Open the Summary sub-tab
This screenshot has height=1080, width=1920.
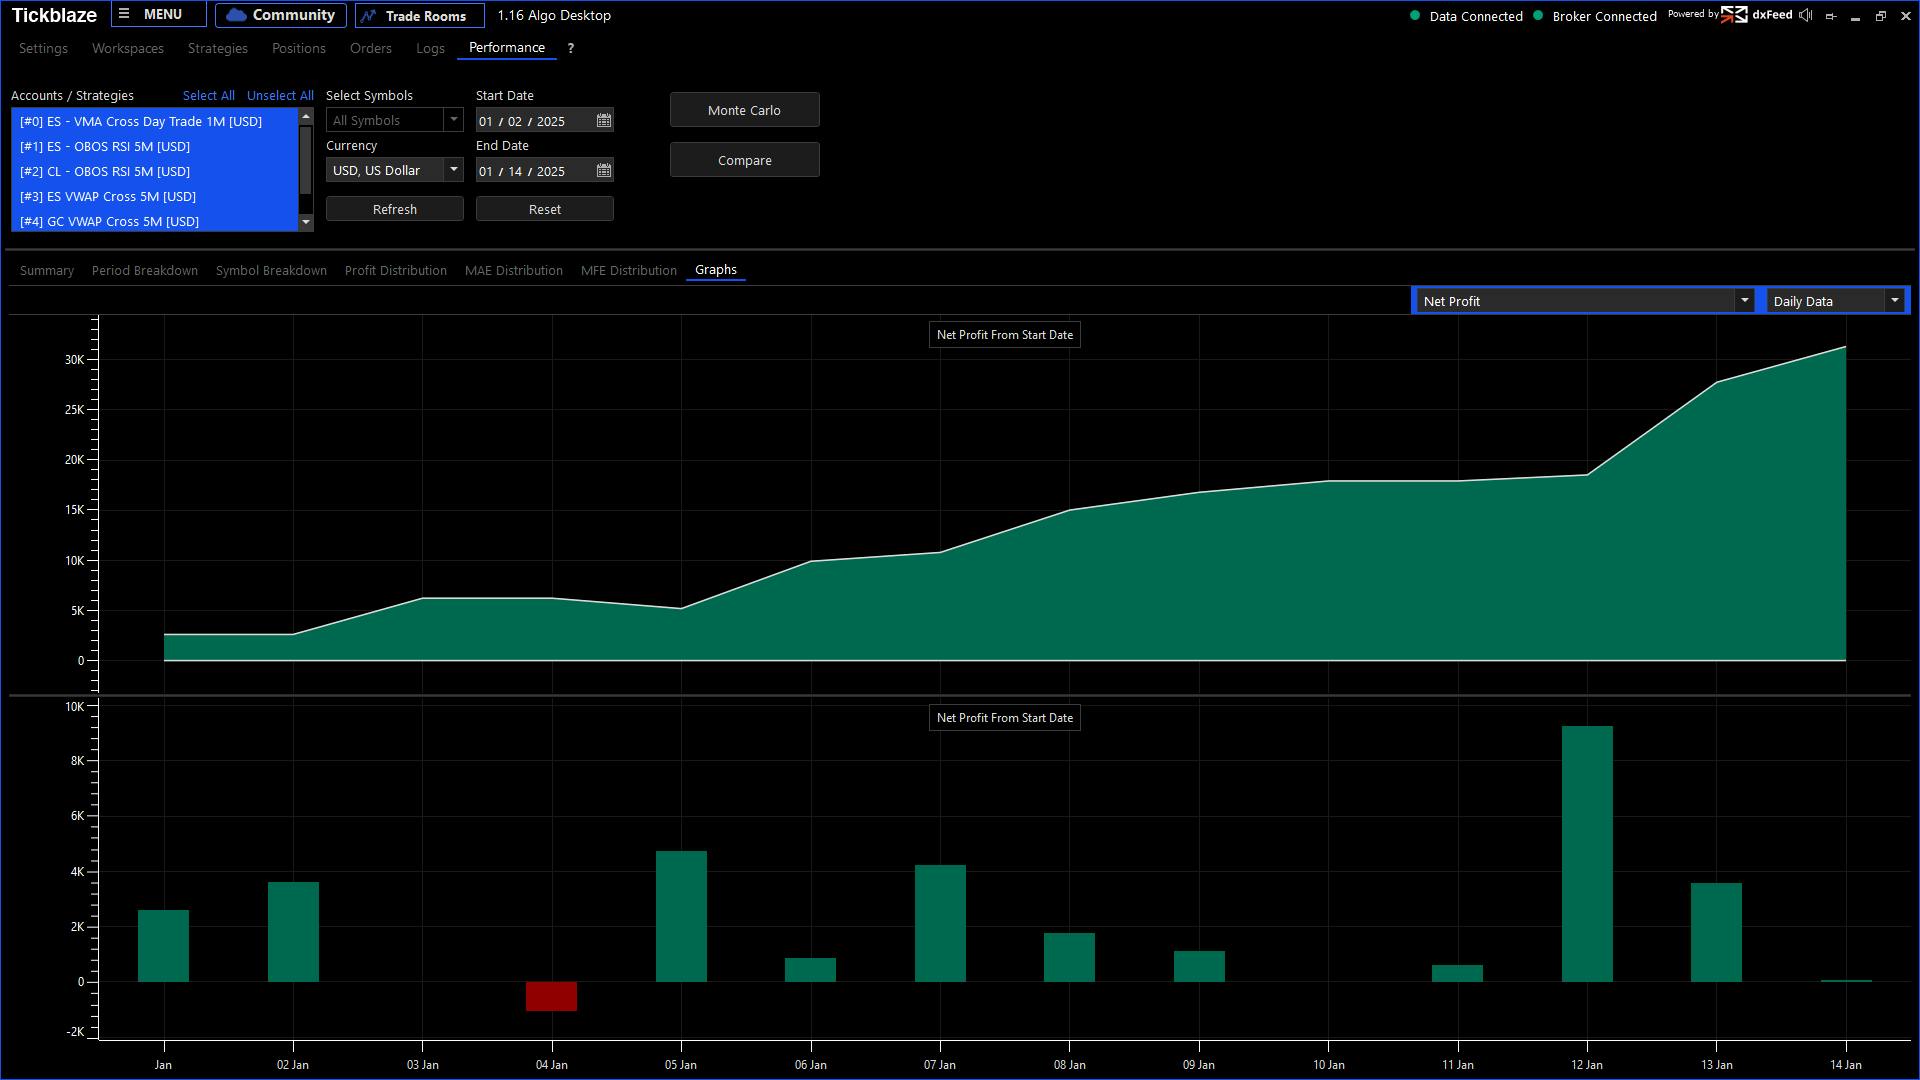tap(47, 271)
